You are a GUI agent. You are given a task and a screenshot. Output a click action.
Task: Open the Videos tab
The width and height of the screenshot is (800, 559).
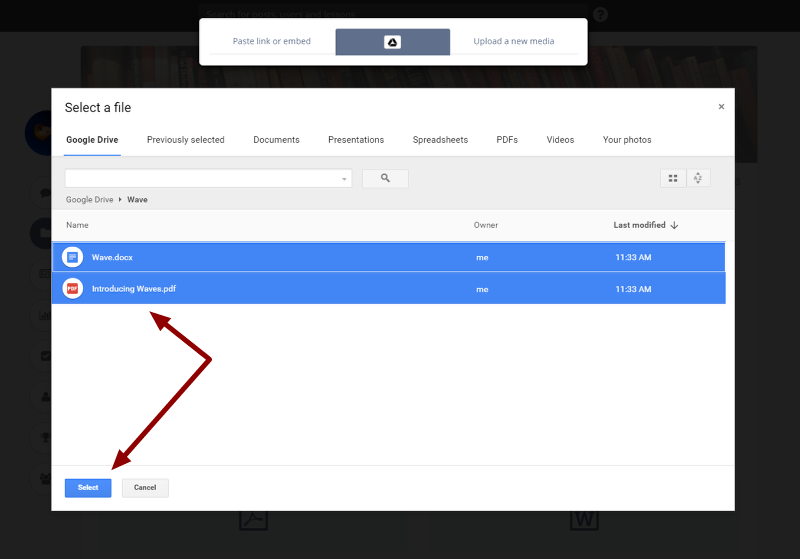560,140
